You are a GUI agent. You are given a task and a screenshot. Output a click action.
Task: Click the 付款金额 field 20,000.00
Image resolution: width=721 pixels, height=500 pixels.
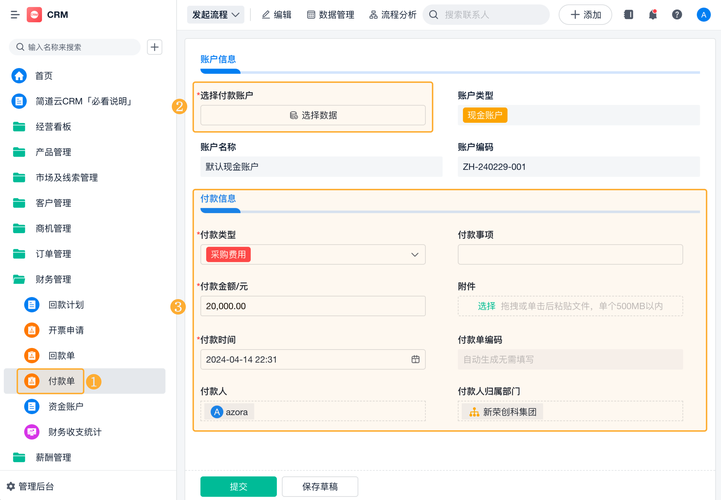point(313,306)
